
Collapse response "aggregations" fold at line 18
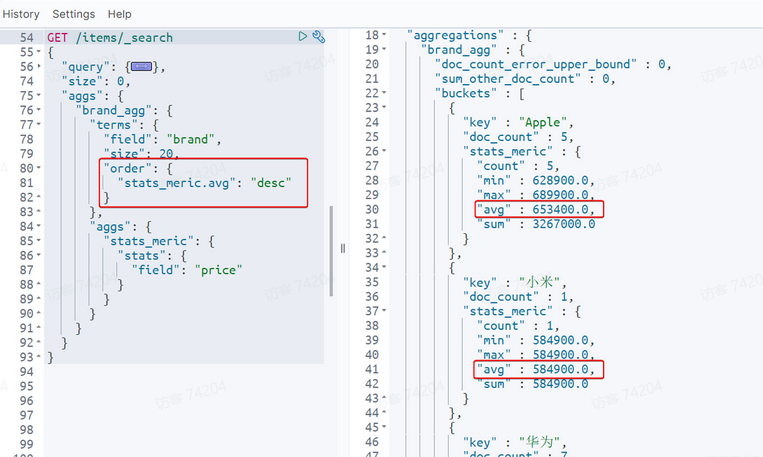point(384,35)
